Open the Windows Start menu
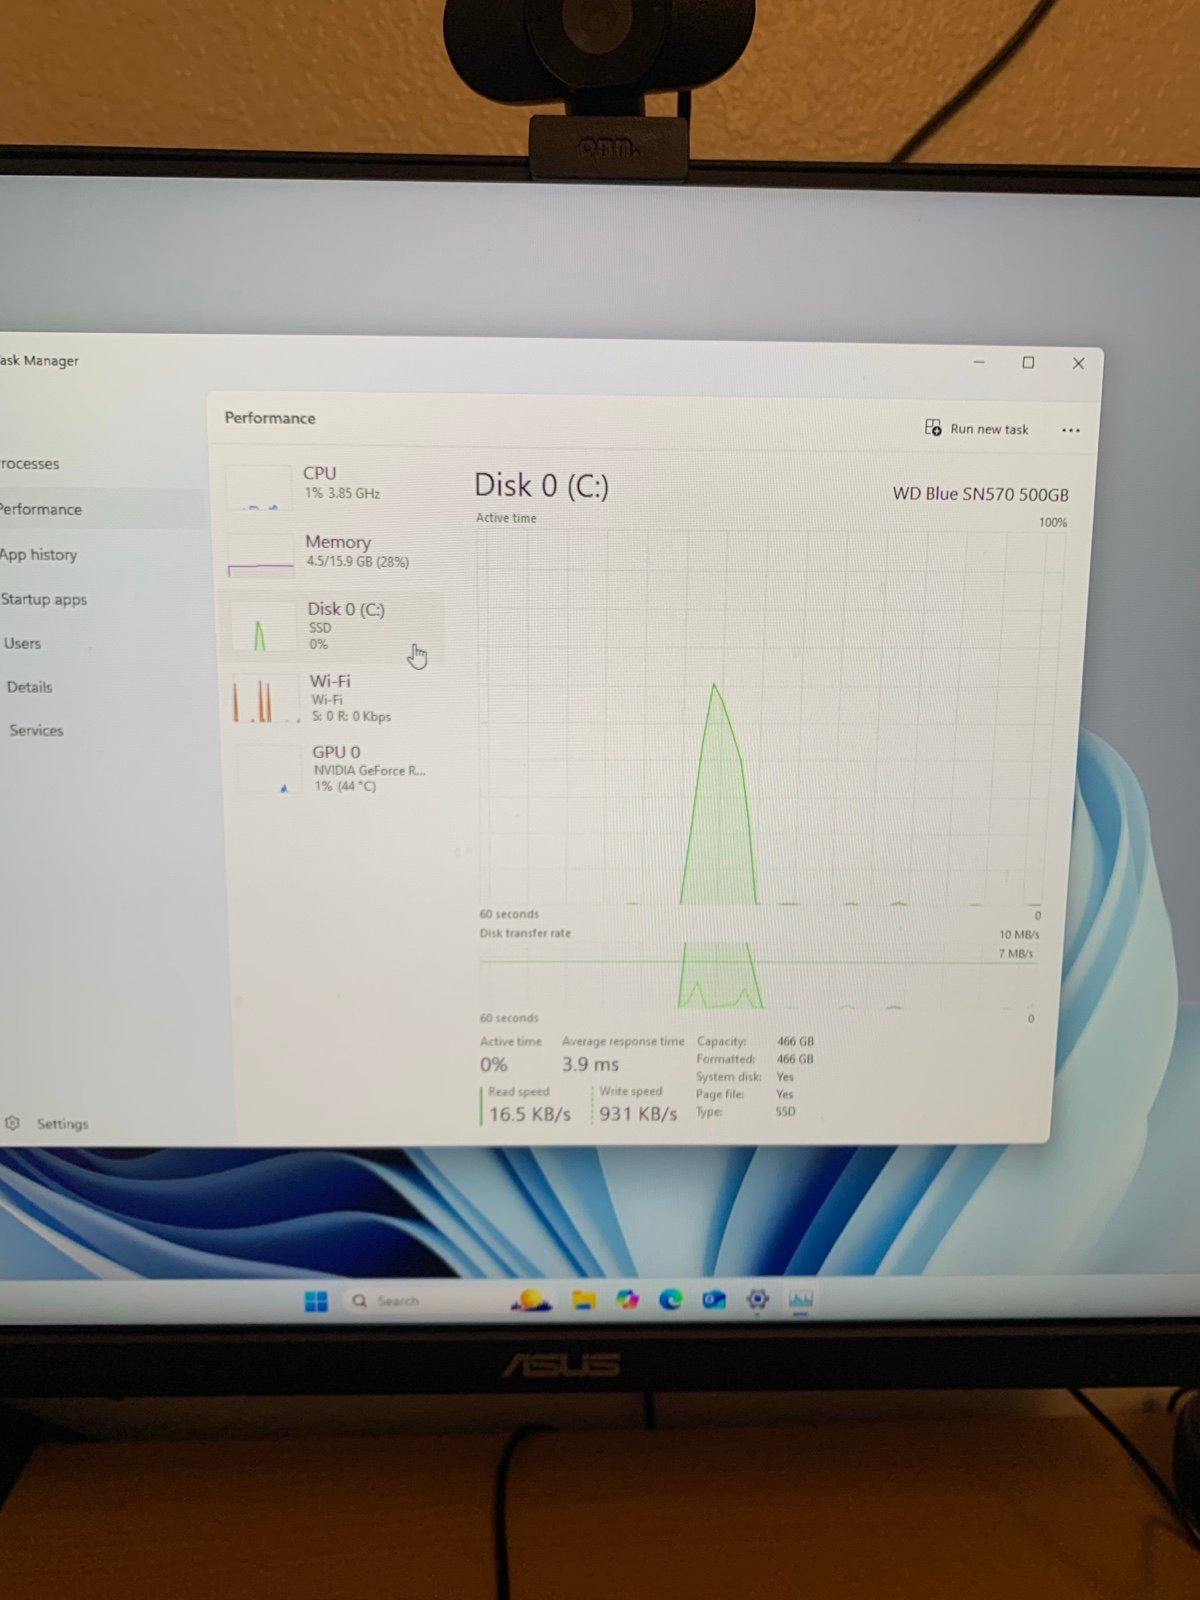Viewport: 1200px width, 1600px height. 316,1301
